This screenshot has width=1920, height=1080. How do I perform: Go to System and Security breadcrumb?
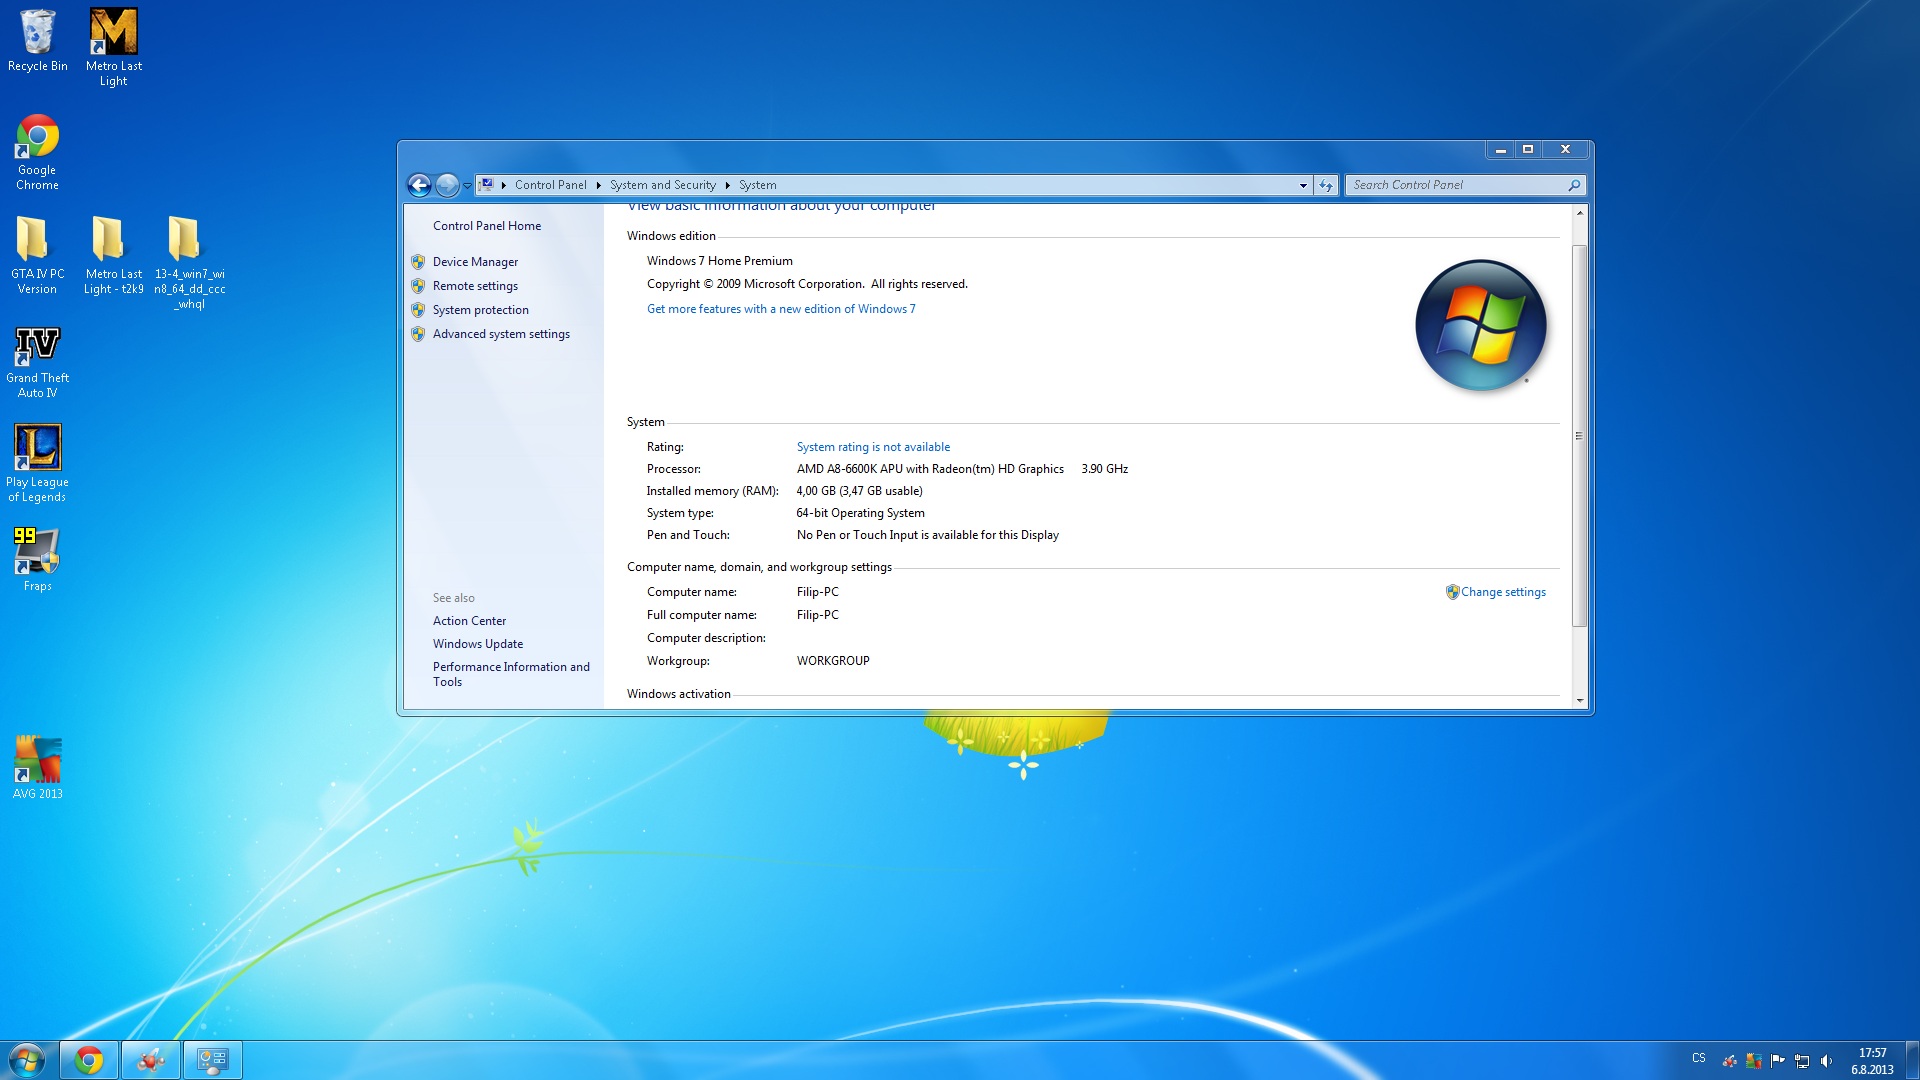pos(663,185)
